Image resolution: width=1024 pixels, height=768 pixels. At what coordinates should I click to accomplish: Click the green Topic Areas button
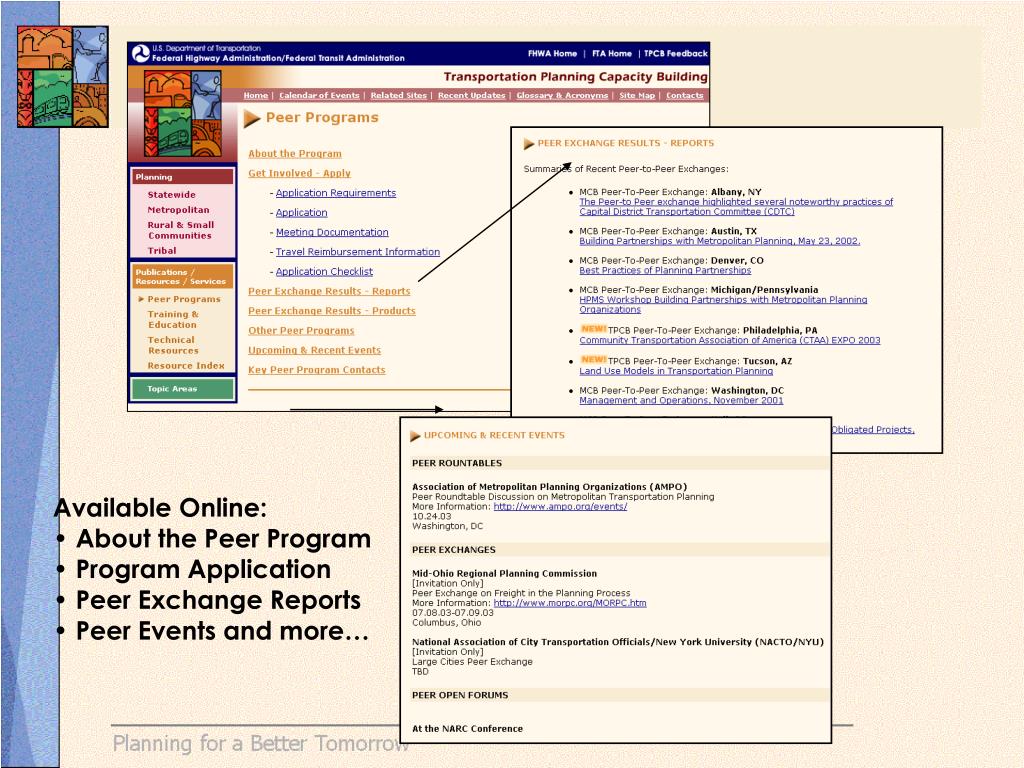[182, 389]
